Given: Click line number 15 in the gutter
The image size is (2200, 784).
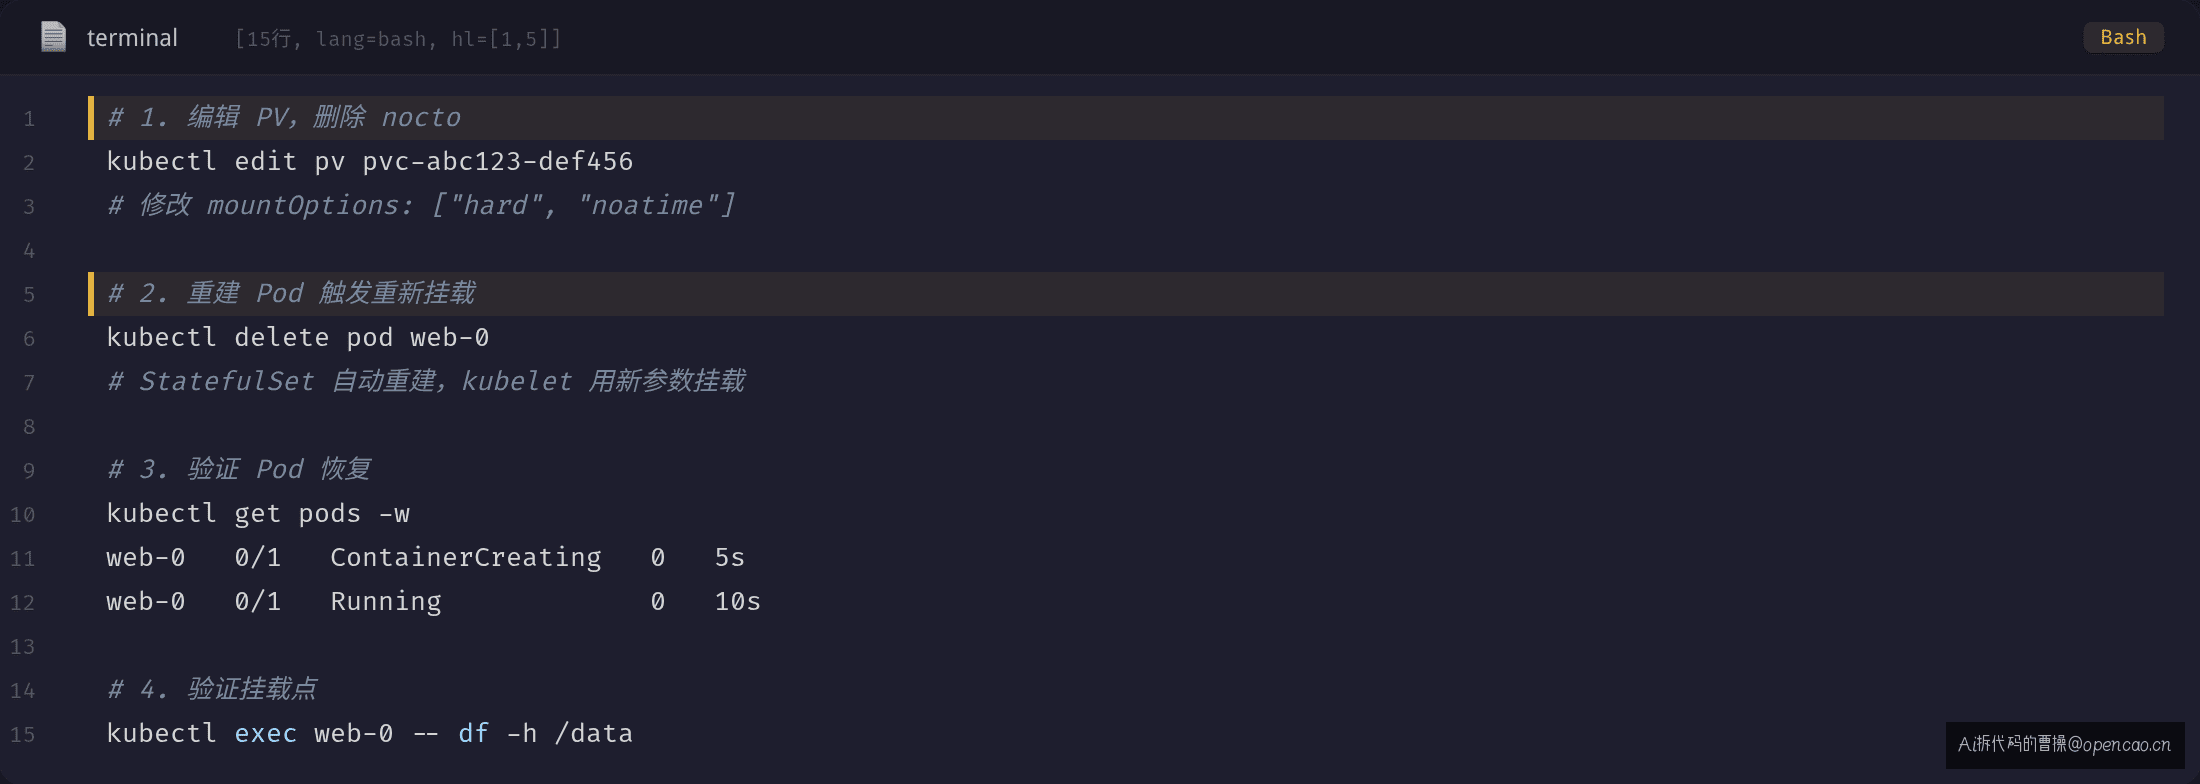Looking at the screenshot, I should 23,735.
